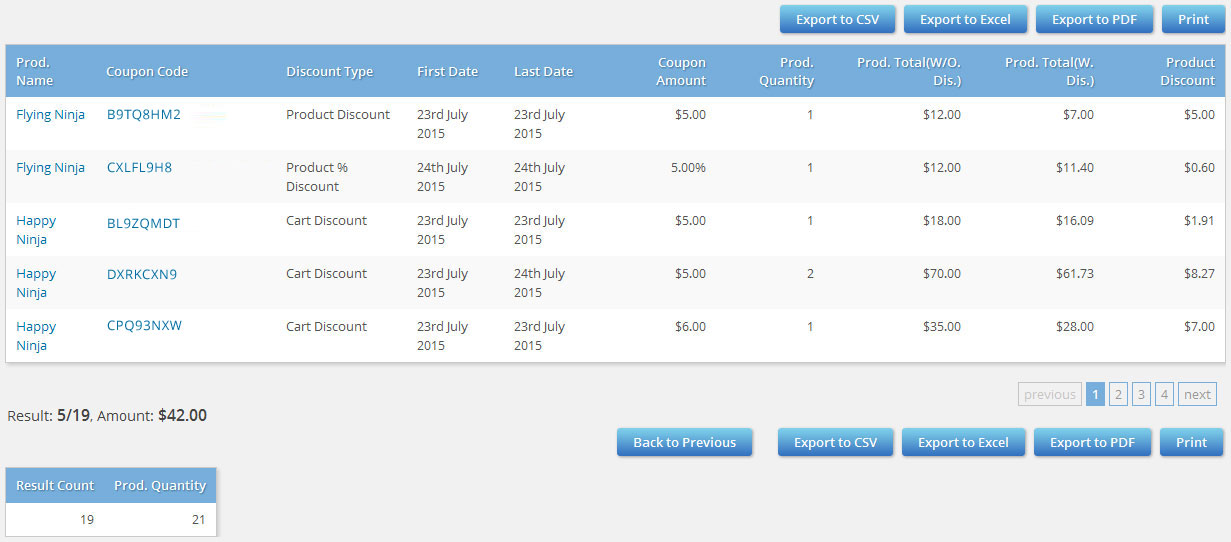This screenshot has width=1231, height=542.
Task: Open coupon code CXLFL9H8
Action: pyautogui.click(x=139, y=167)
